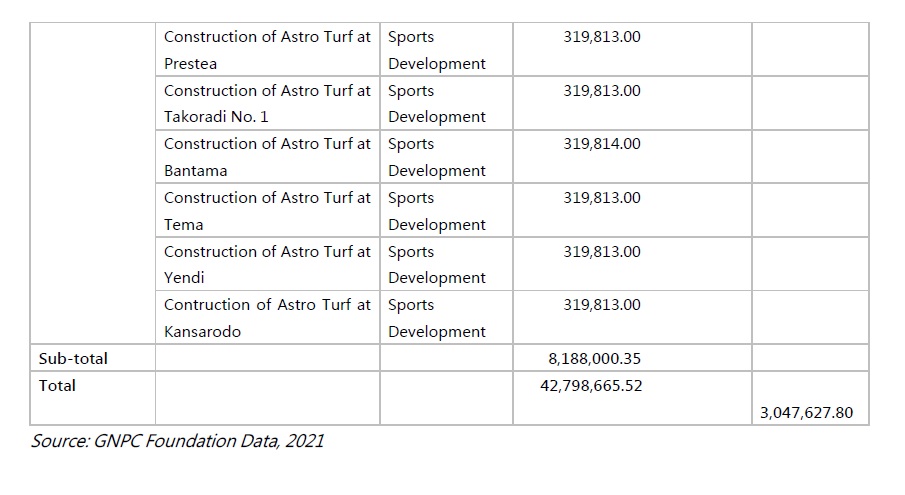Select Sports Development in the Tema row
This screenshot has height=495, width=905.
click(x=437, y=211)
